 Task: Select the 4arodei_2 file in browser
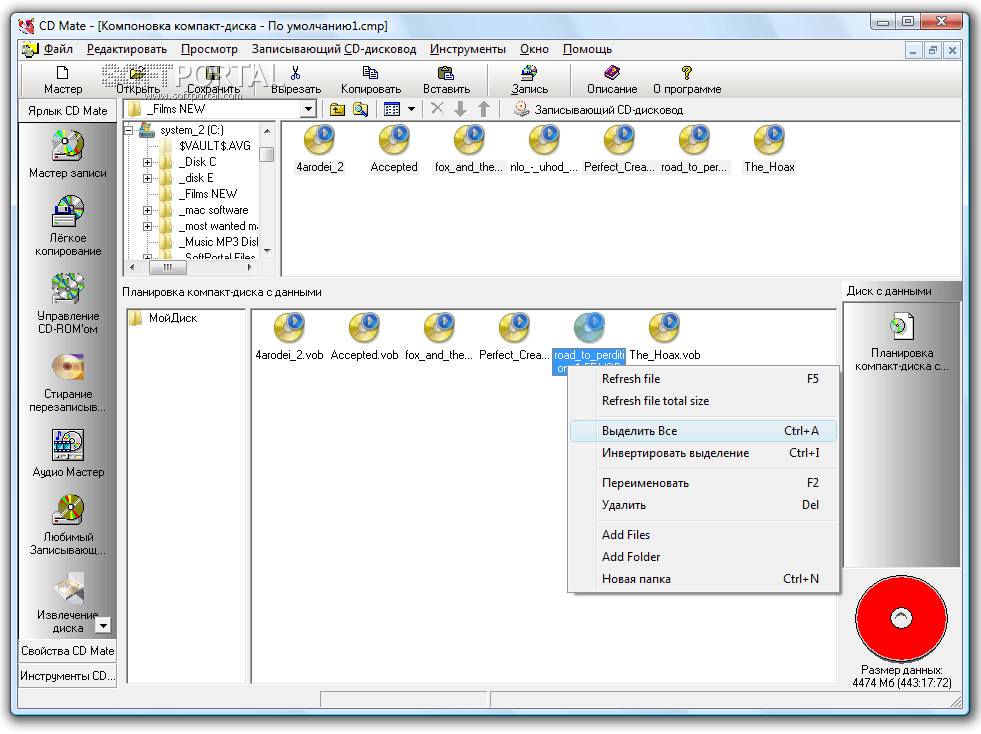(x=319, y=150)
